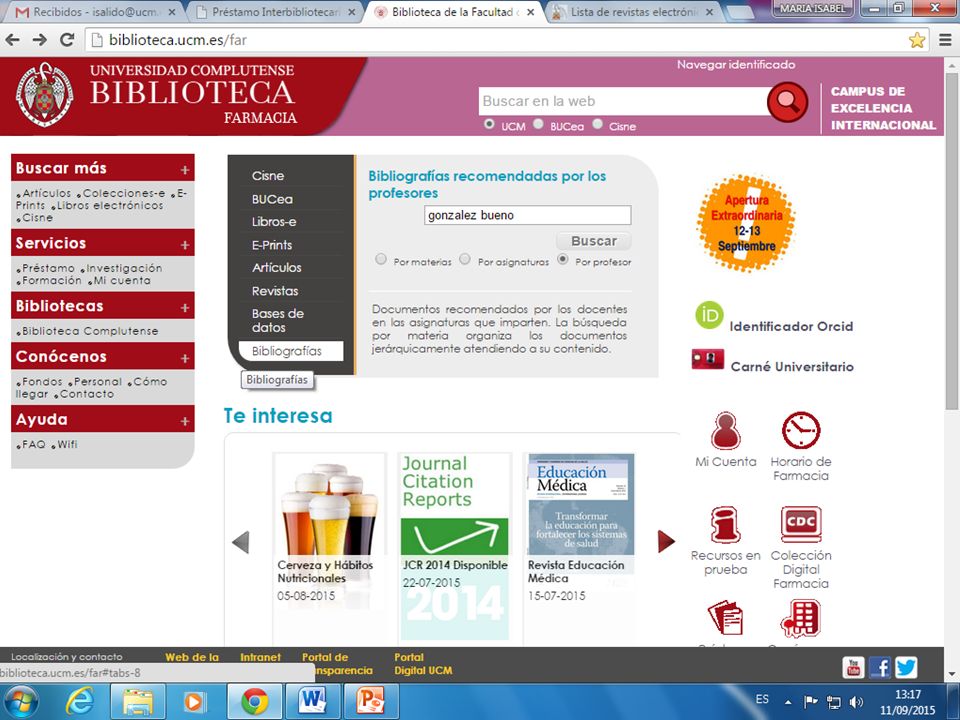960x720 pixels.
Task: Open PowerPoint from the taskbar
Action: pyautogui.click(x=371, y=702)
